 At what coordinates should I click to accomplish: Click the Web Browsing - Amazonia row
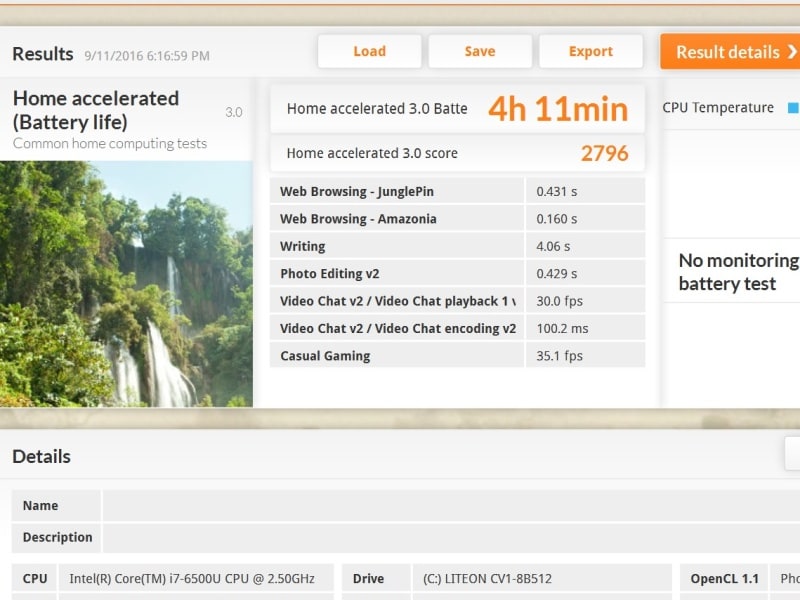click(457, 219)
